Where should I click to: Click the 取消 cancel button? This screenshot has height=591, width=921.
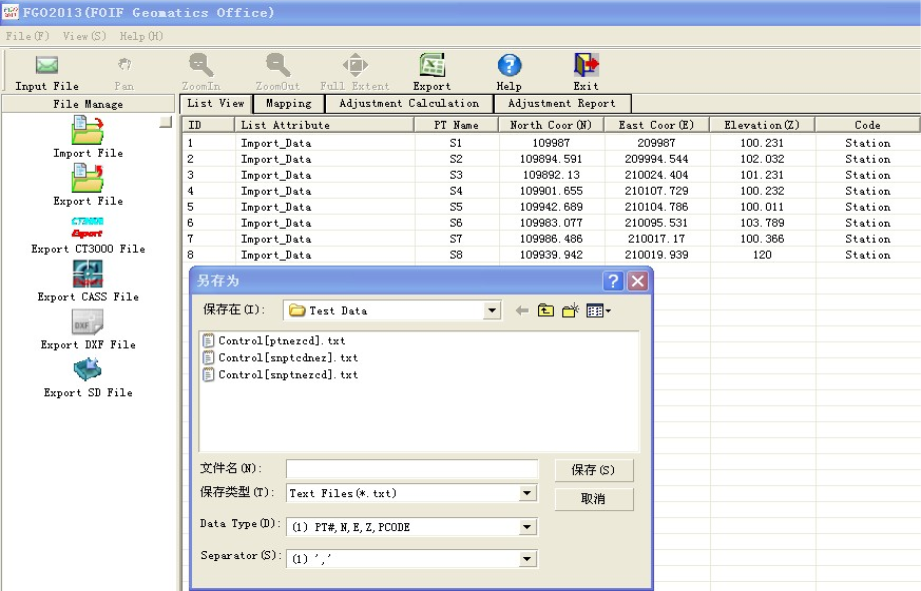coord(593,498)
